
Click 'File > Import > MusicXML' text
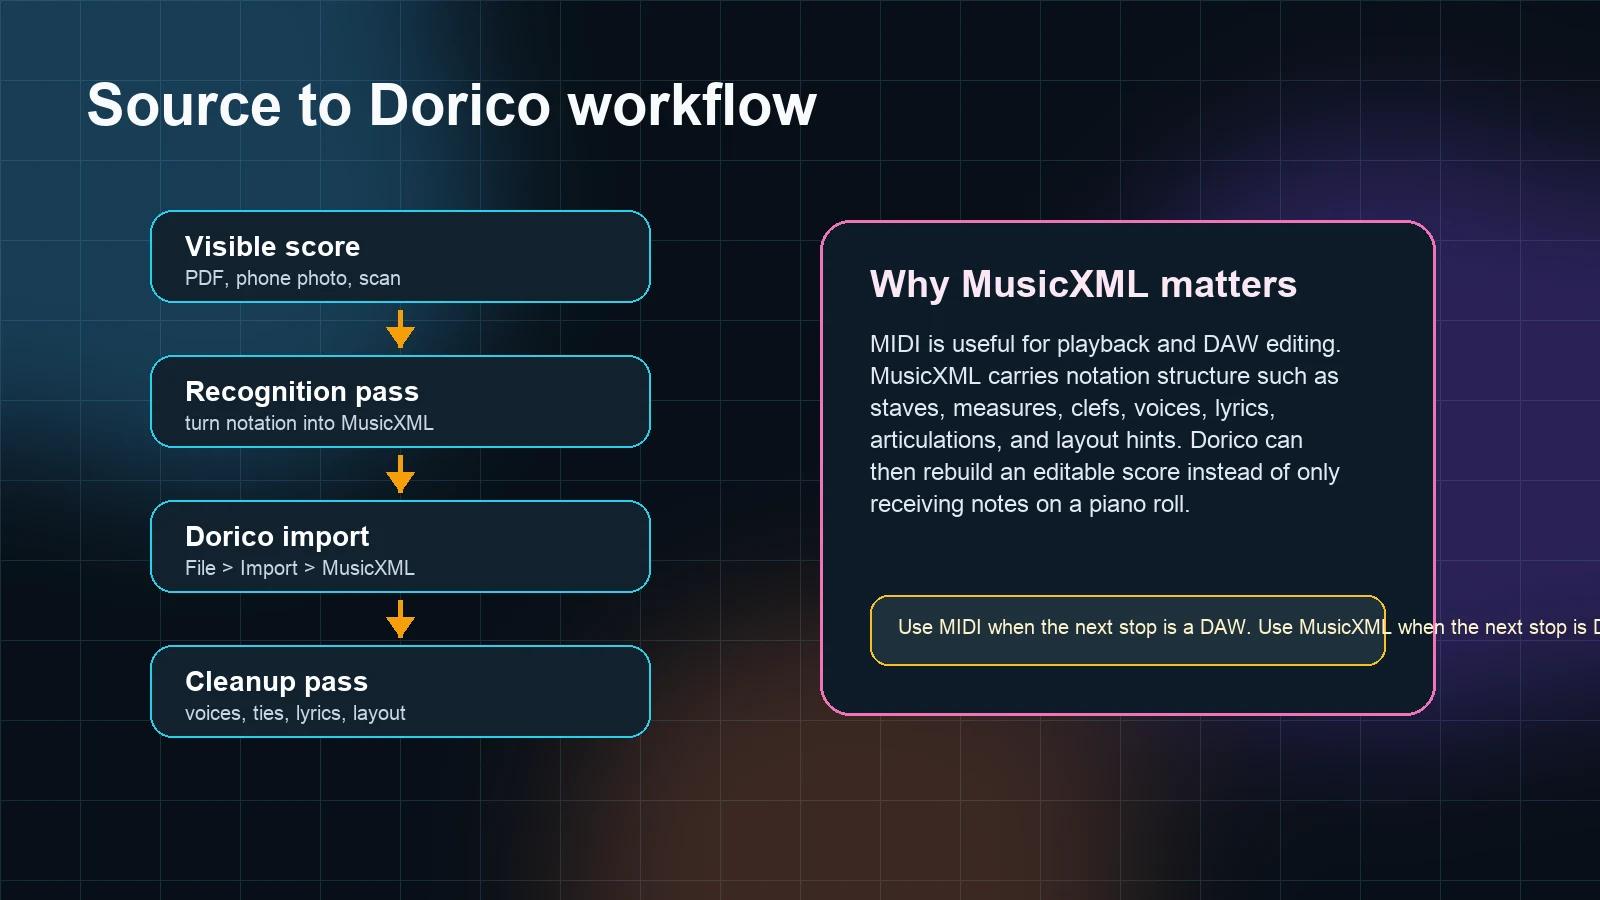[x=300, y=568]
